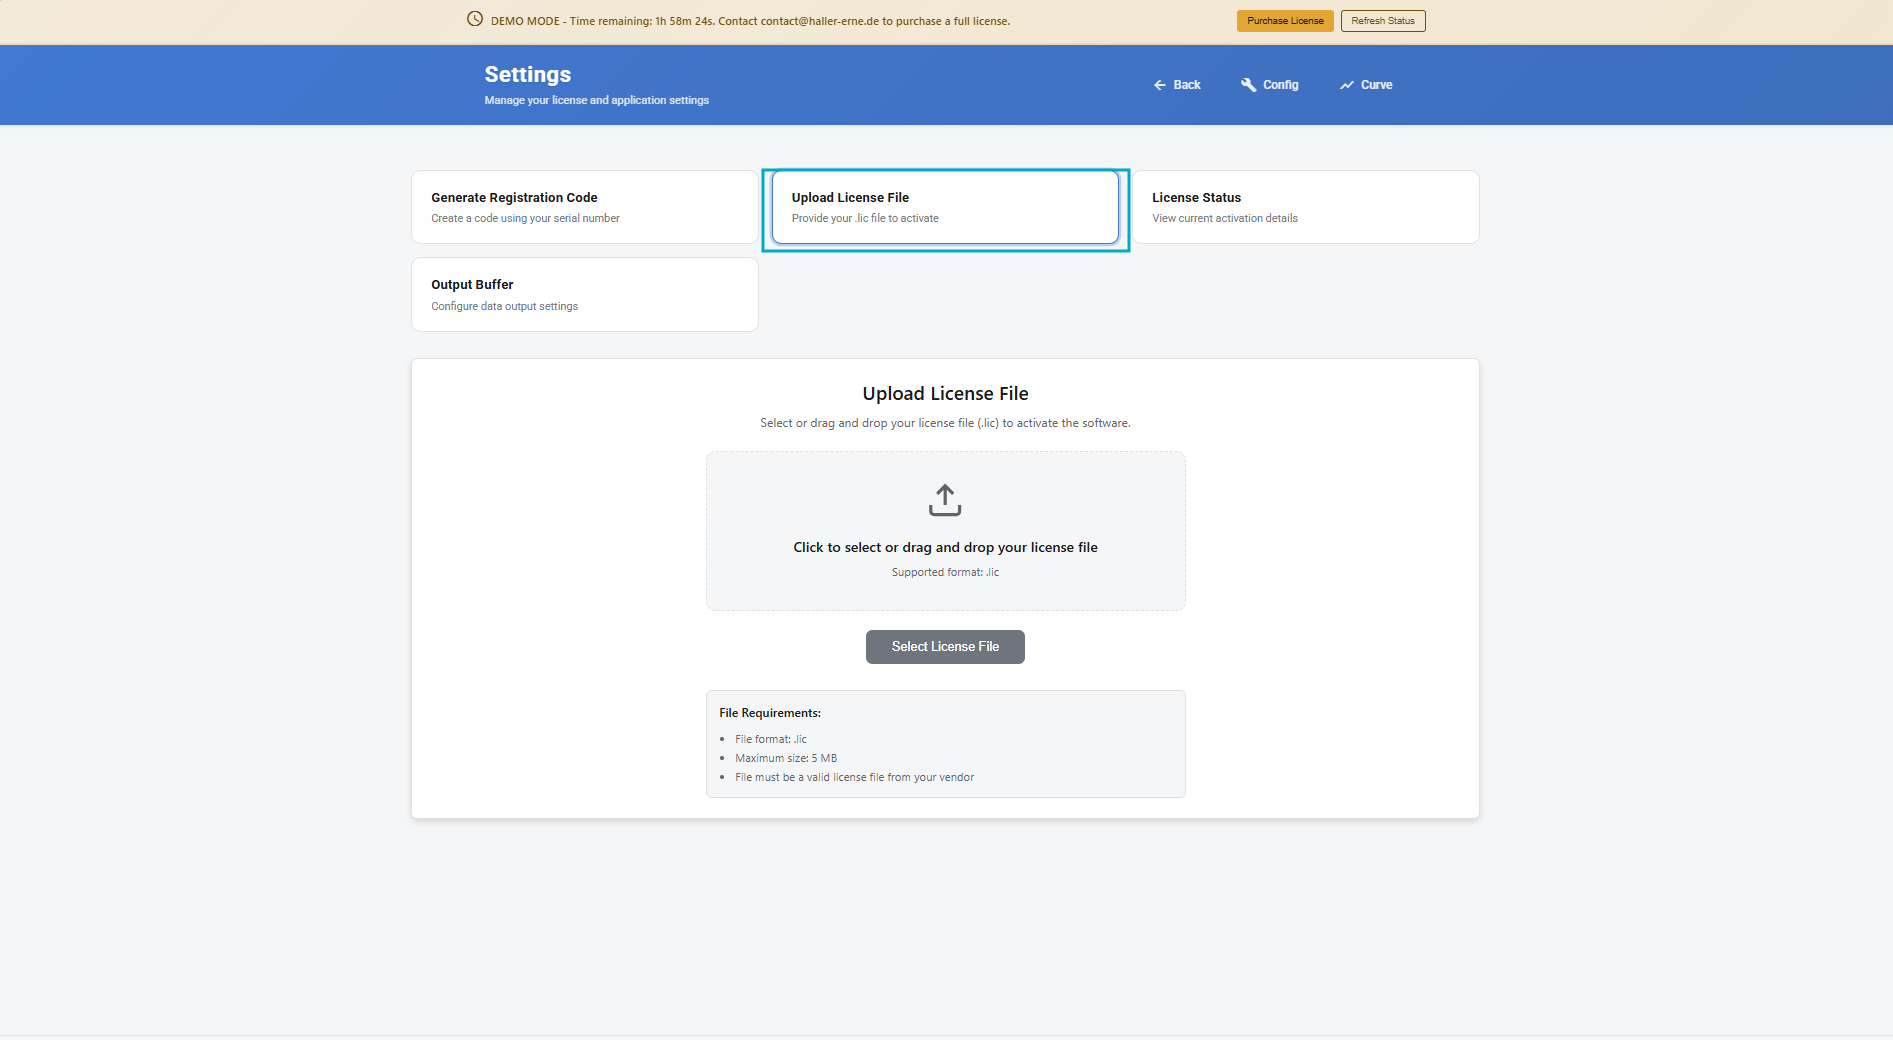Image resolution: width=1893 pixels, height=1040 pixels.
Task: Click the back arrow icon
Action: coord(1160,85)
